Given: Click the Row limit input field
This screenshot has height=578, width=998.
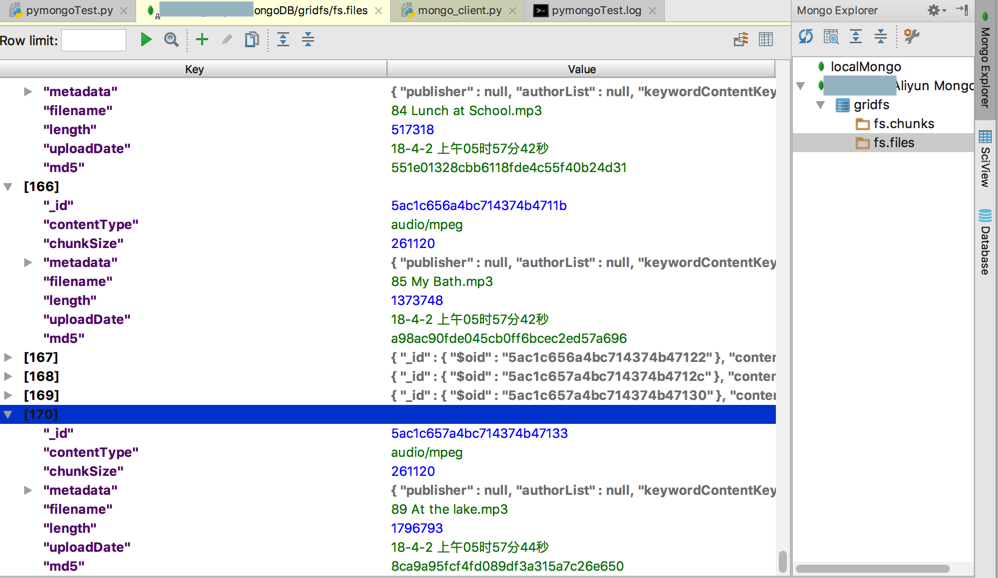Looking at the screenshot, I should [94, 41].
